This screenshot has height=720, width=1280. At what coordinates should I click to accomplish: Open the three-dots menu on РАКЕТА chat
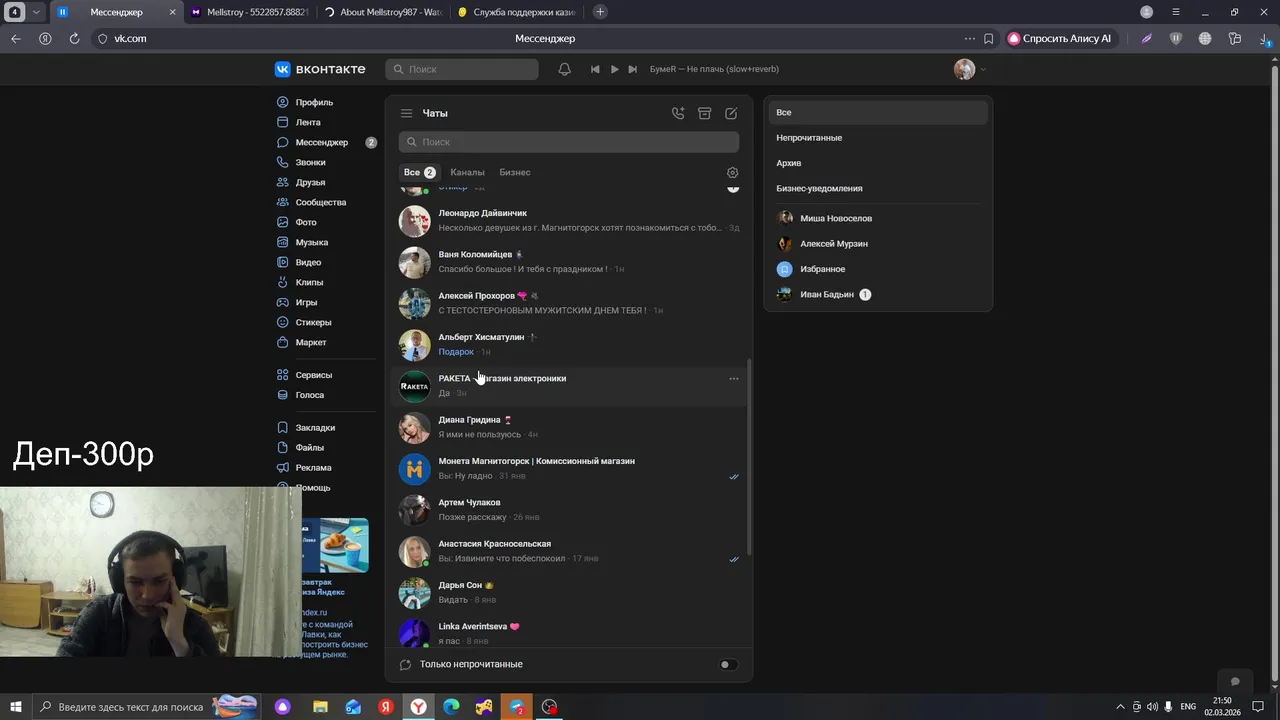[x=734, y=379]
